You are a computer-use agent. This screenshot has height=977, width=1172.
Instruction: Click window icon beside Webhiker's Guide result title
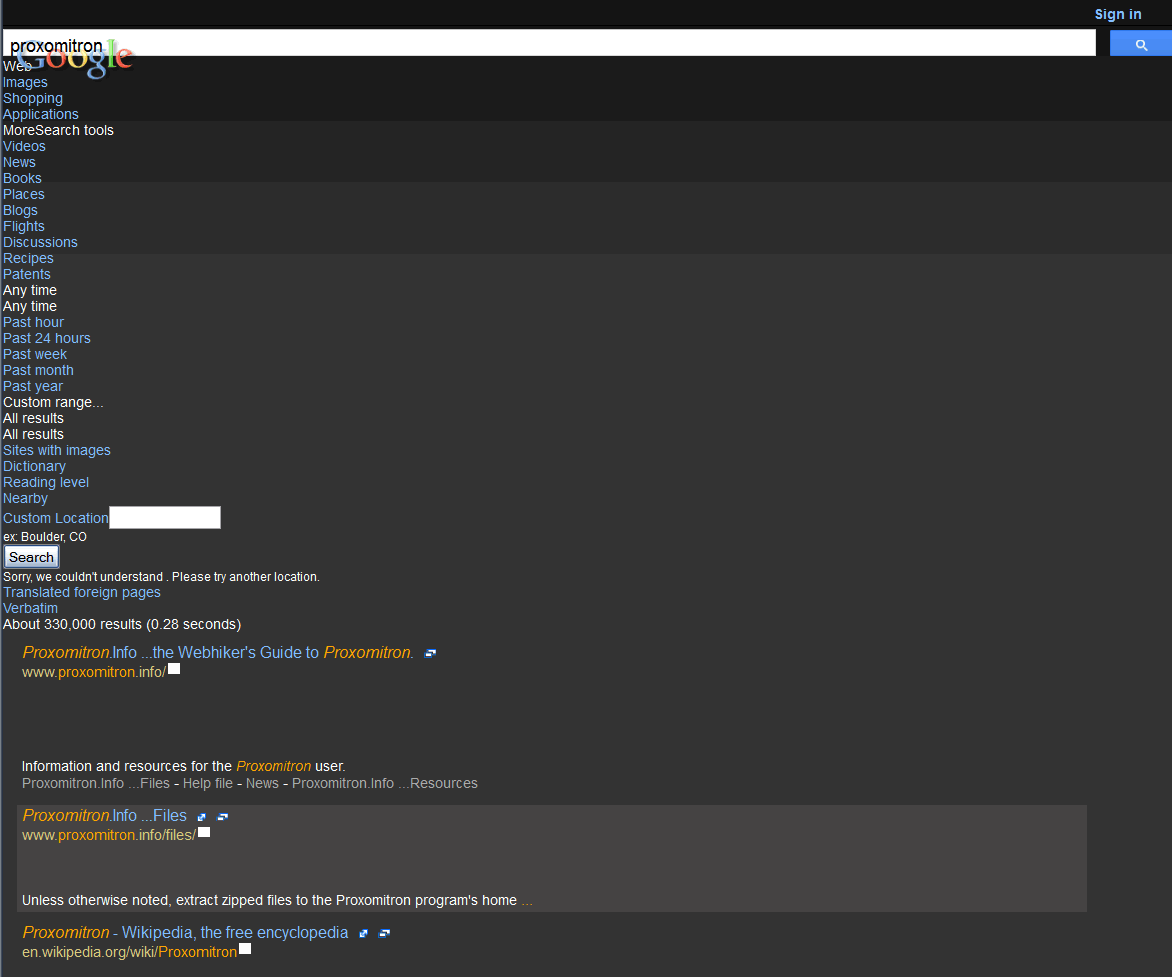click(x=430, y=653)
